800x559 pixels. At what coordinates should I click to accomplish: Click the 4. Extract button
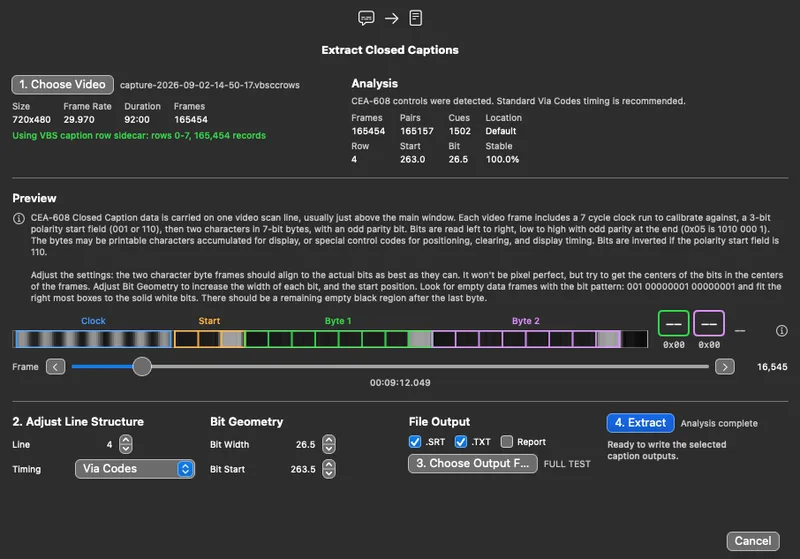tap(640, 423)
